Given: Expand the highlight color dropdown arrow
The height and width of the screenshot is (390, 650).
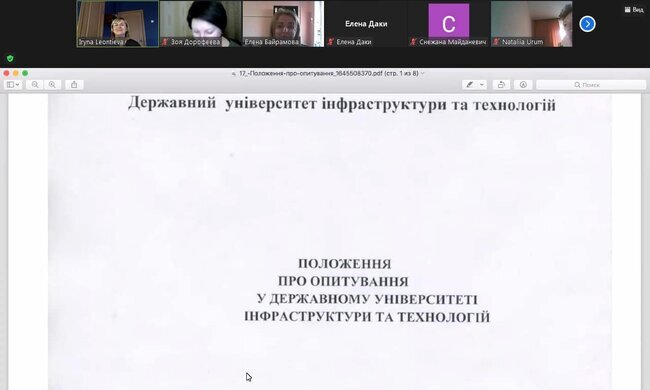Looking at the screenshot, I should [482, 85].
